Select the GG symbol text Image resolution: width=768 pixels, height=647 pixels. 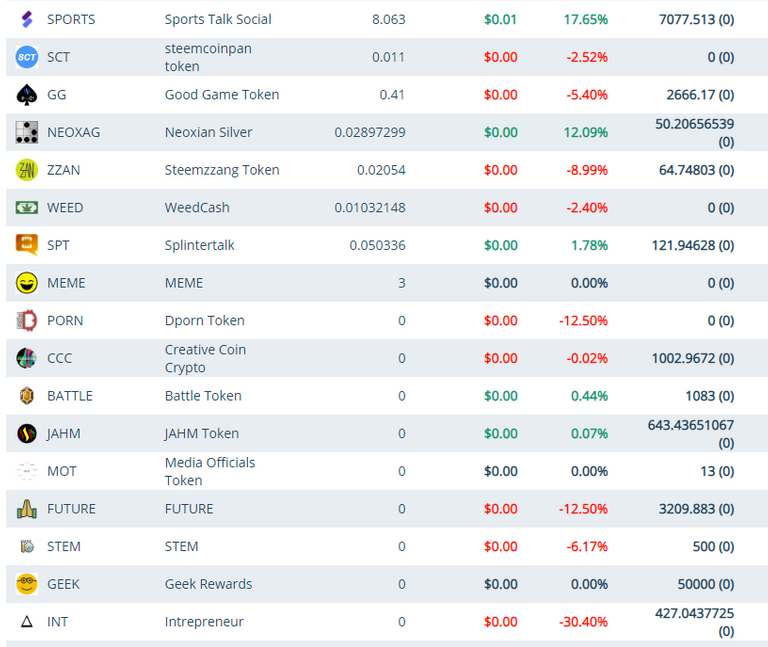(56, 95)
